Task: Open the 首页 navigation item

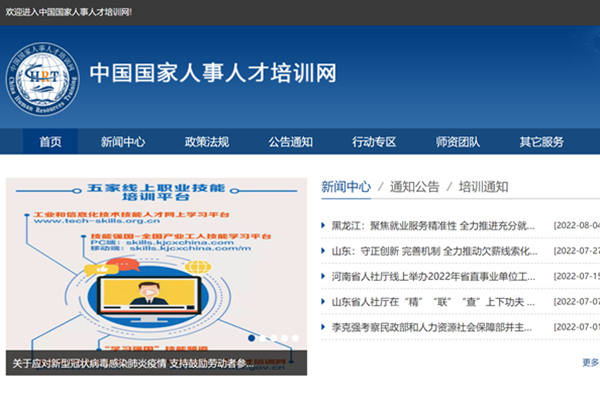Action: pos(50,142)
